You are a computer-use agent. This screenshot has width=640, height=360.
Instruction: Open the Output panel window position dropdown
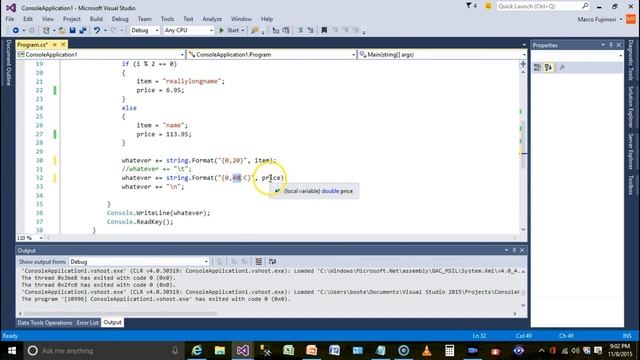(x=507, y=250)
